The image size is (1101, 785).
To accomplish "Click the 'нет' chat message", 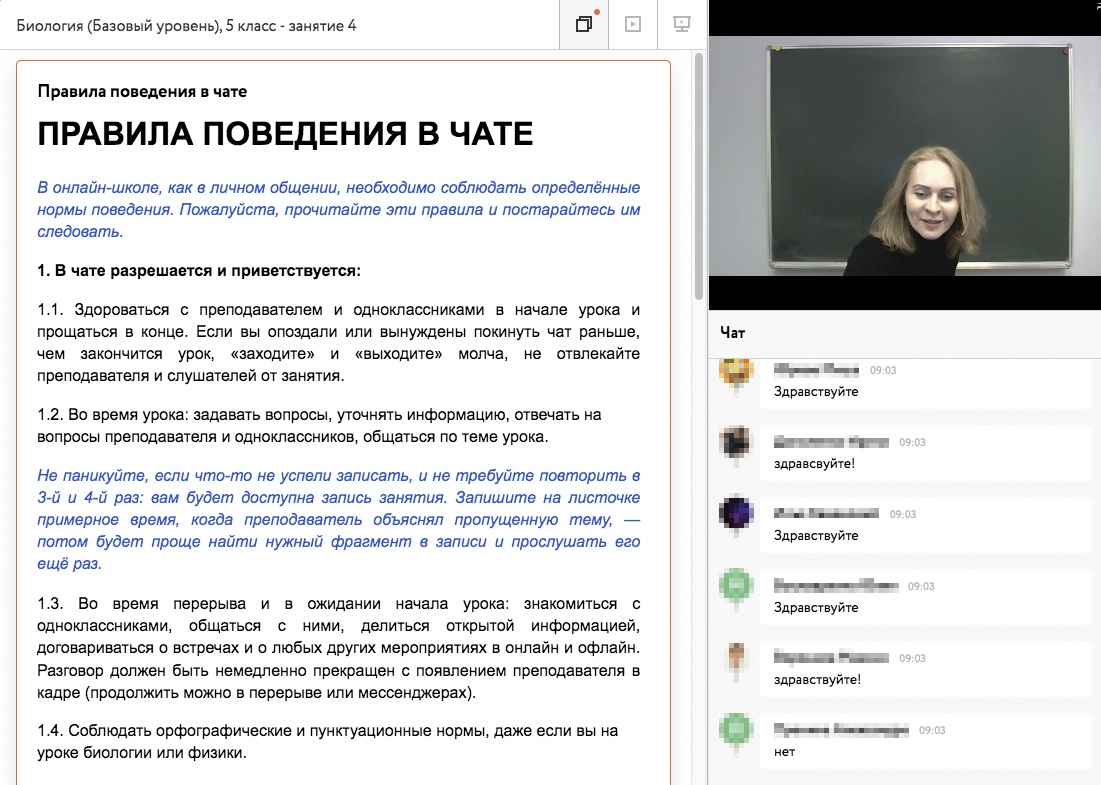I will point(785,752).
